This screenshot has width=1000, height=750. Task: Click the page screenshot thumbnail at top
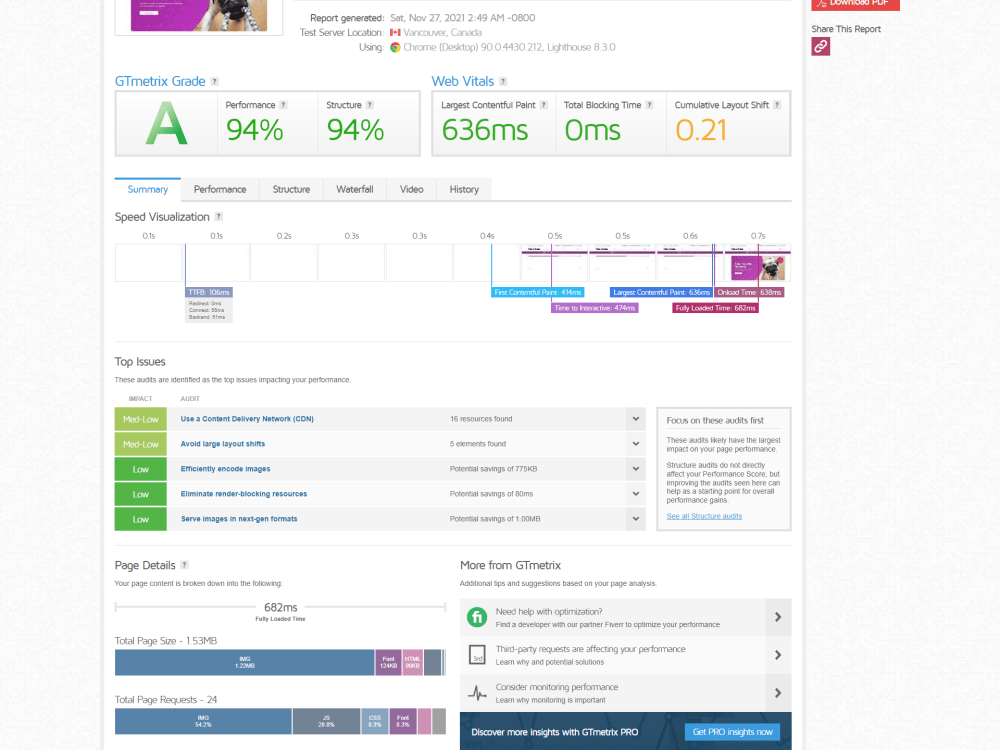click(x=199, y=15)
